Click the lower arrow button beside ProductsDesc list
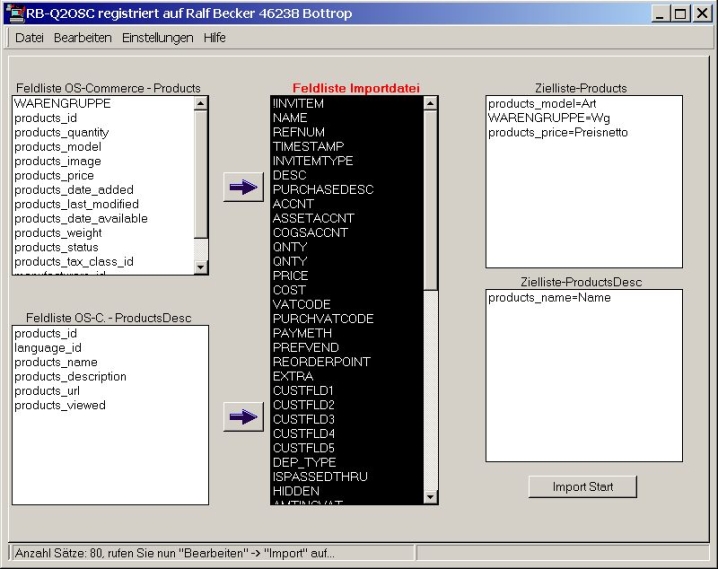The height and width of the screenshot is (569, 718). point(240,418)
